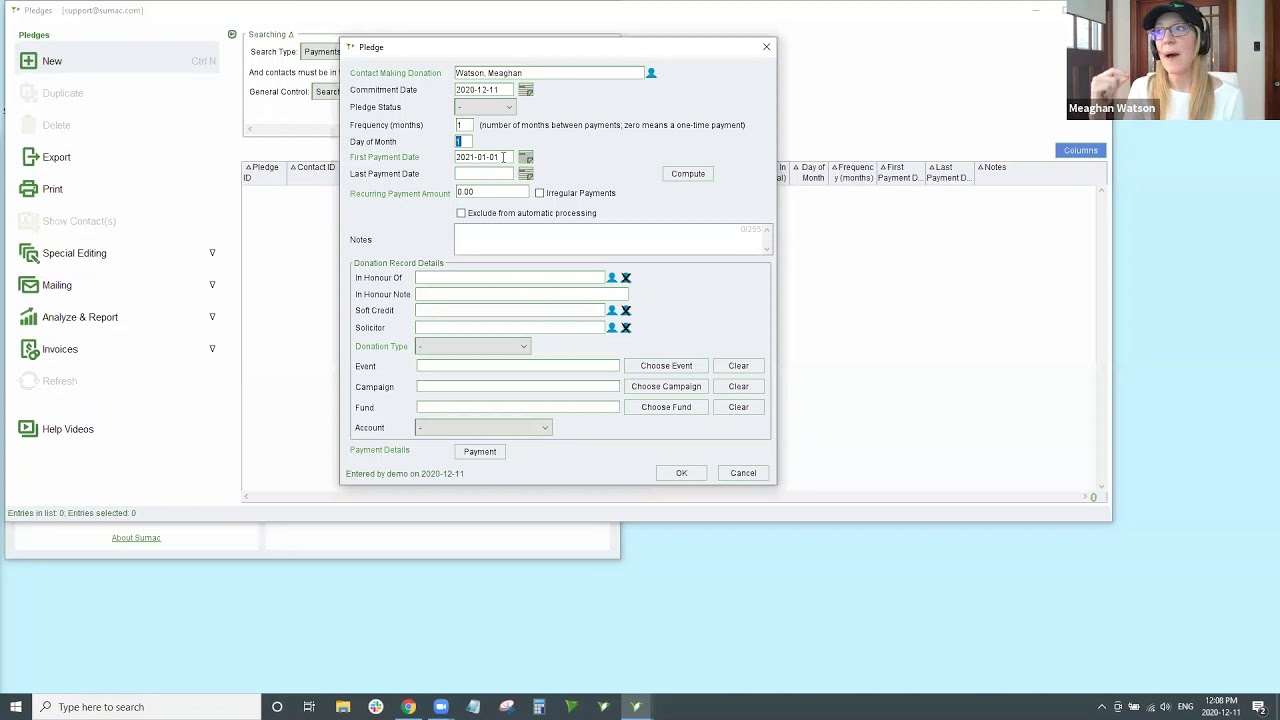This screenshot has width=1280, height=720.
Task: Open calendar for Commitment Date
Action: pyautogui.click(x=526, y=90)
